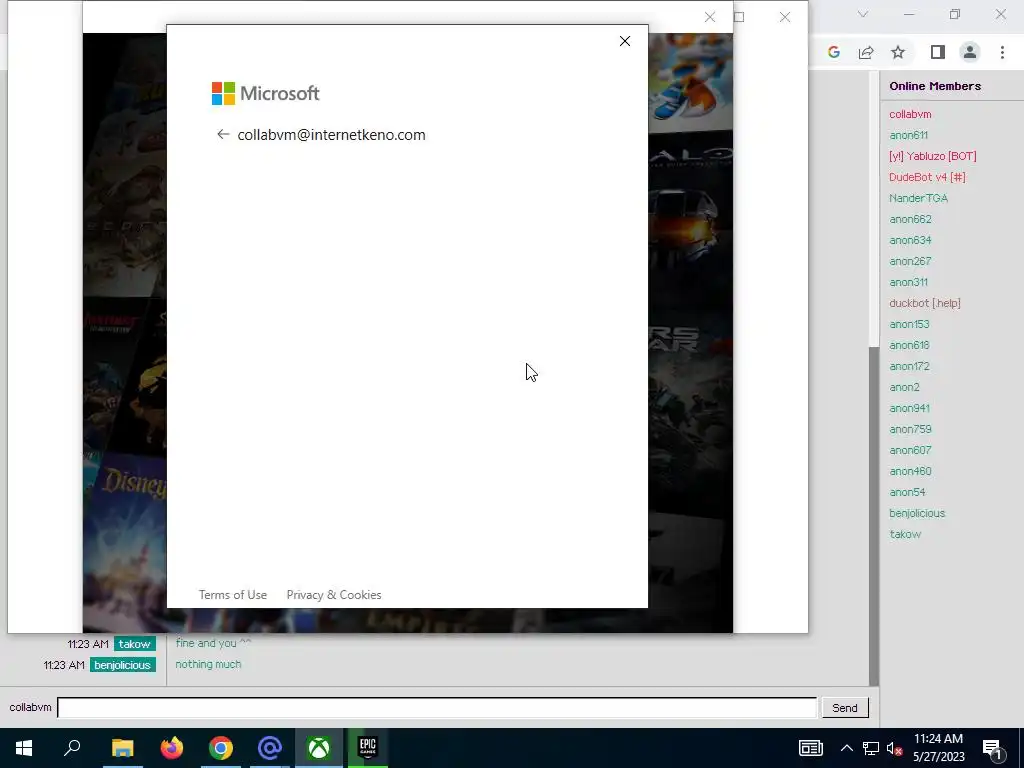Launch Google Chrome from the taskbar
Screen dimensions: 1024x768
221,748
